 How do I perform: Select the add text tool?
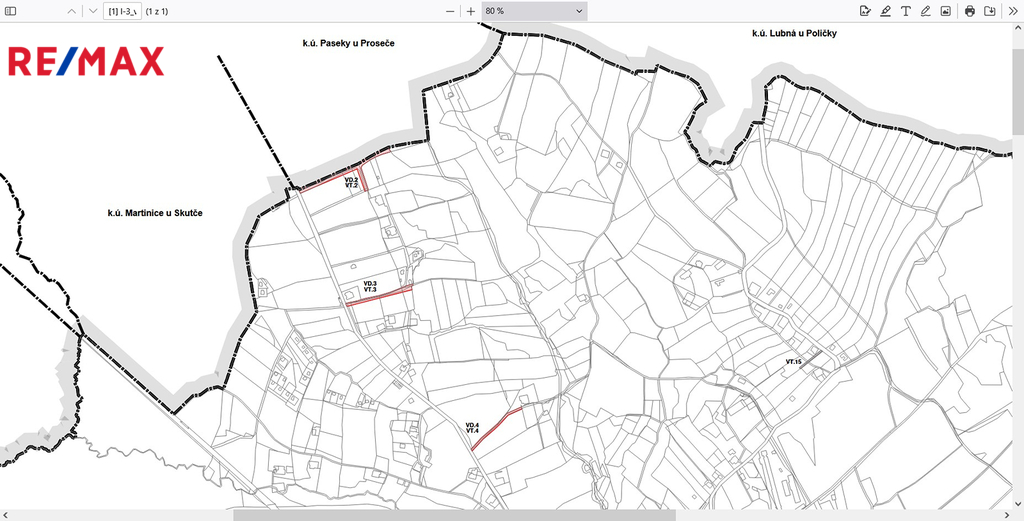tap(905, 11)
